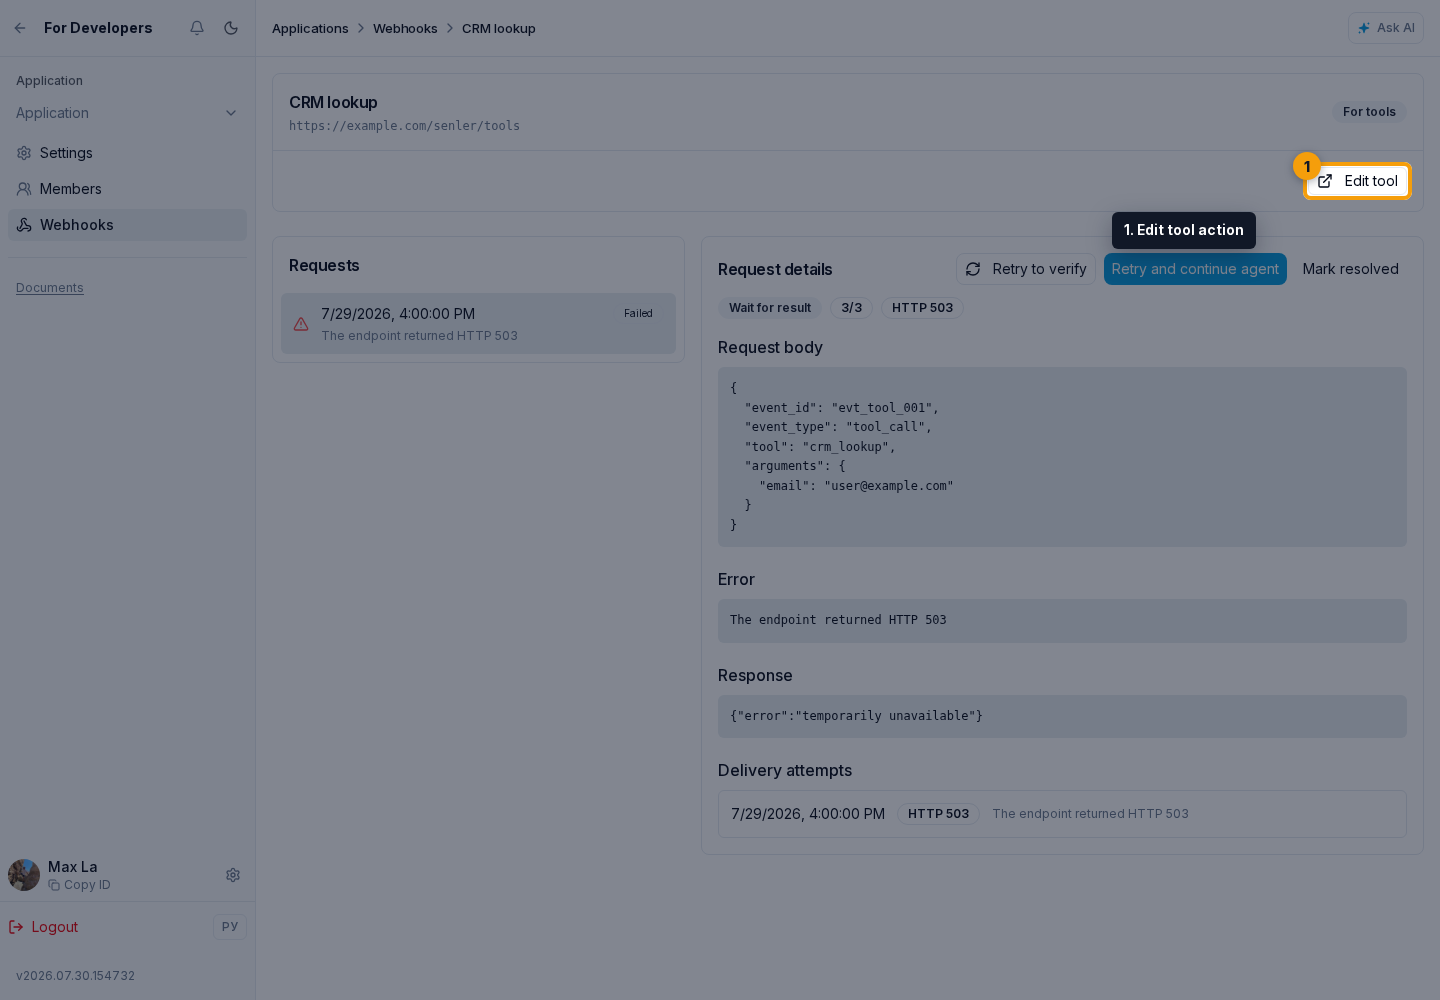Expand the Application dropdown
Viewport: 1440px width, 1000px height.
(x=127, y=113)
